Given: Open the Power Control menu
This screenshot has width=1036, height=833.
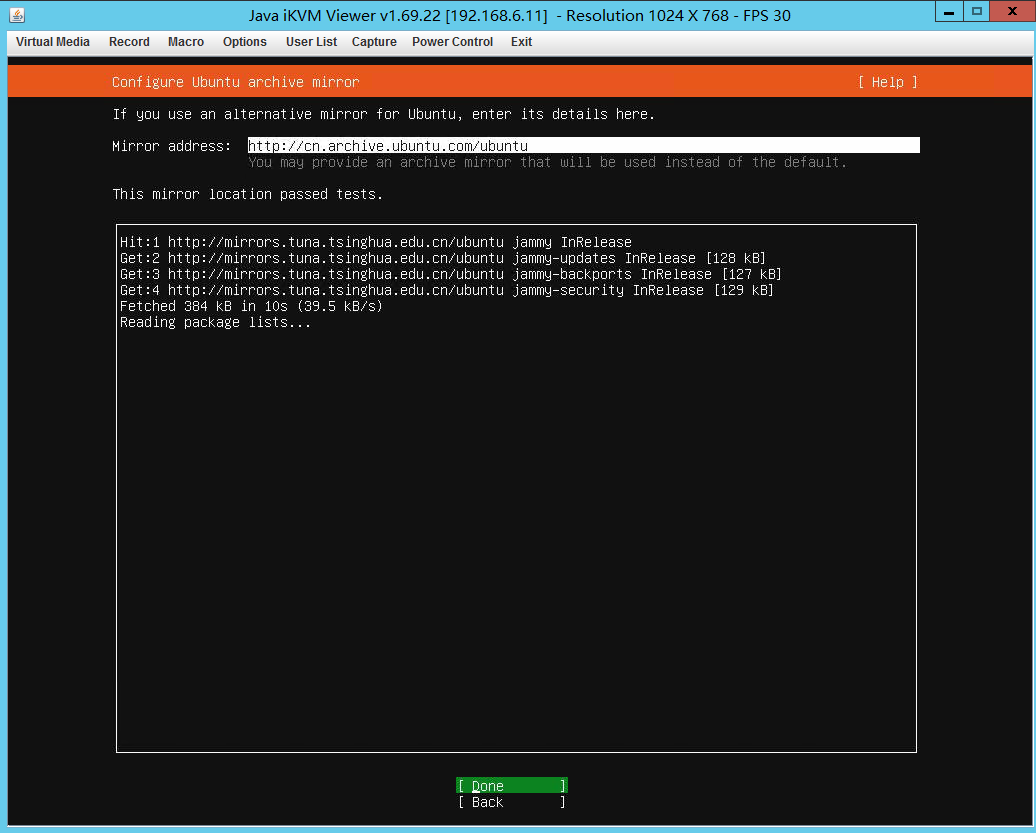Looking at the screenshot, I should [x=453, y=42].
